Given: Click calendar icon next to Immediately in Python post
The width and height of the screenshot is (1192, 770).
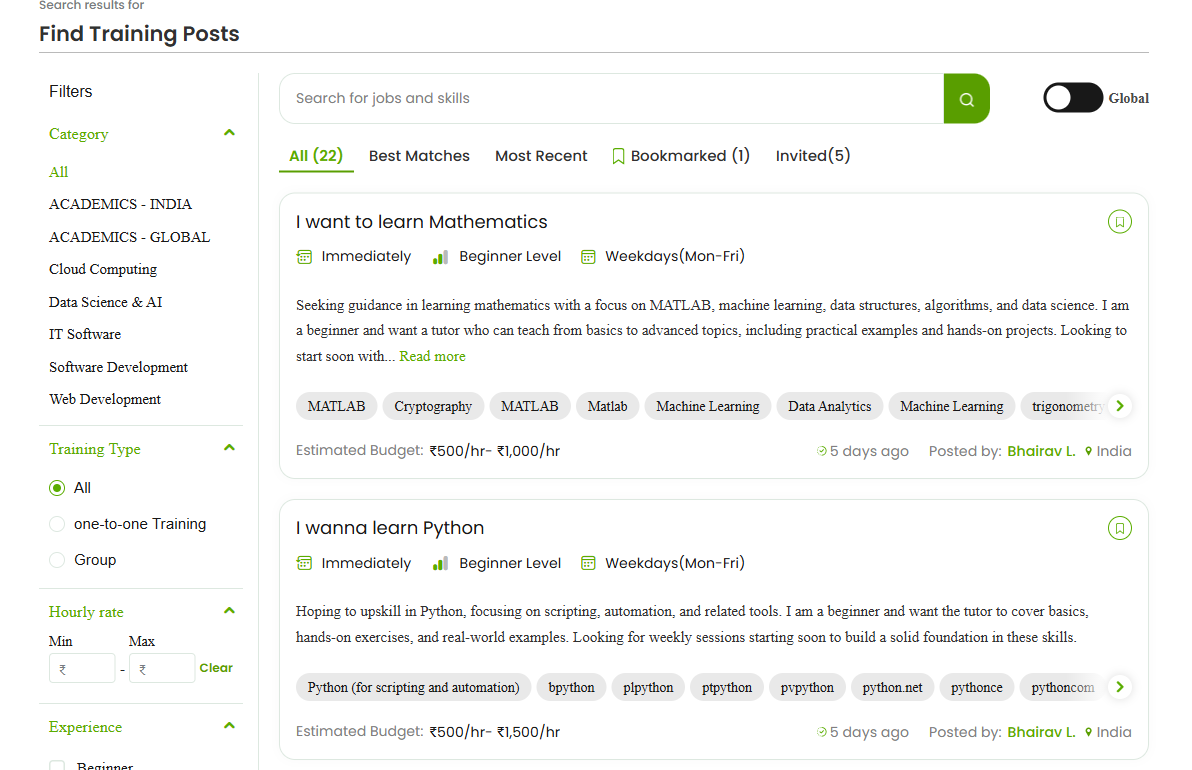Looking at the screenshot, I should [x=304, y=563].
